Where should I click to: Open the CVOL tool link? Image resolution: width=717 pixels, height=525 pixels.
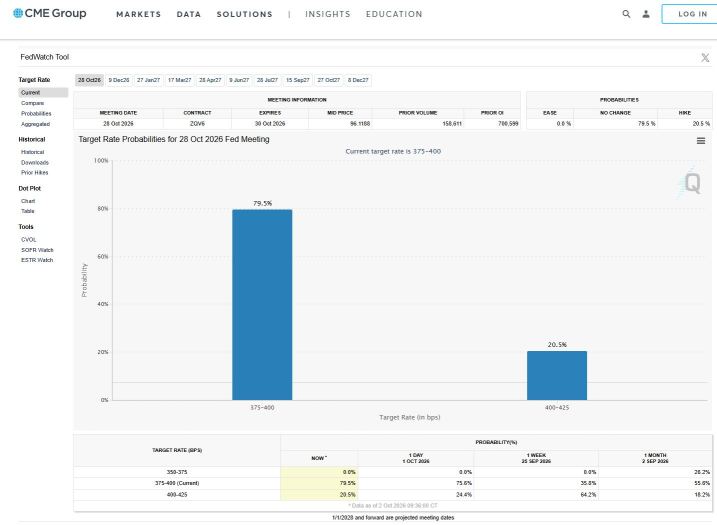(28, 240)
